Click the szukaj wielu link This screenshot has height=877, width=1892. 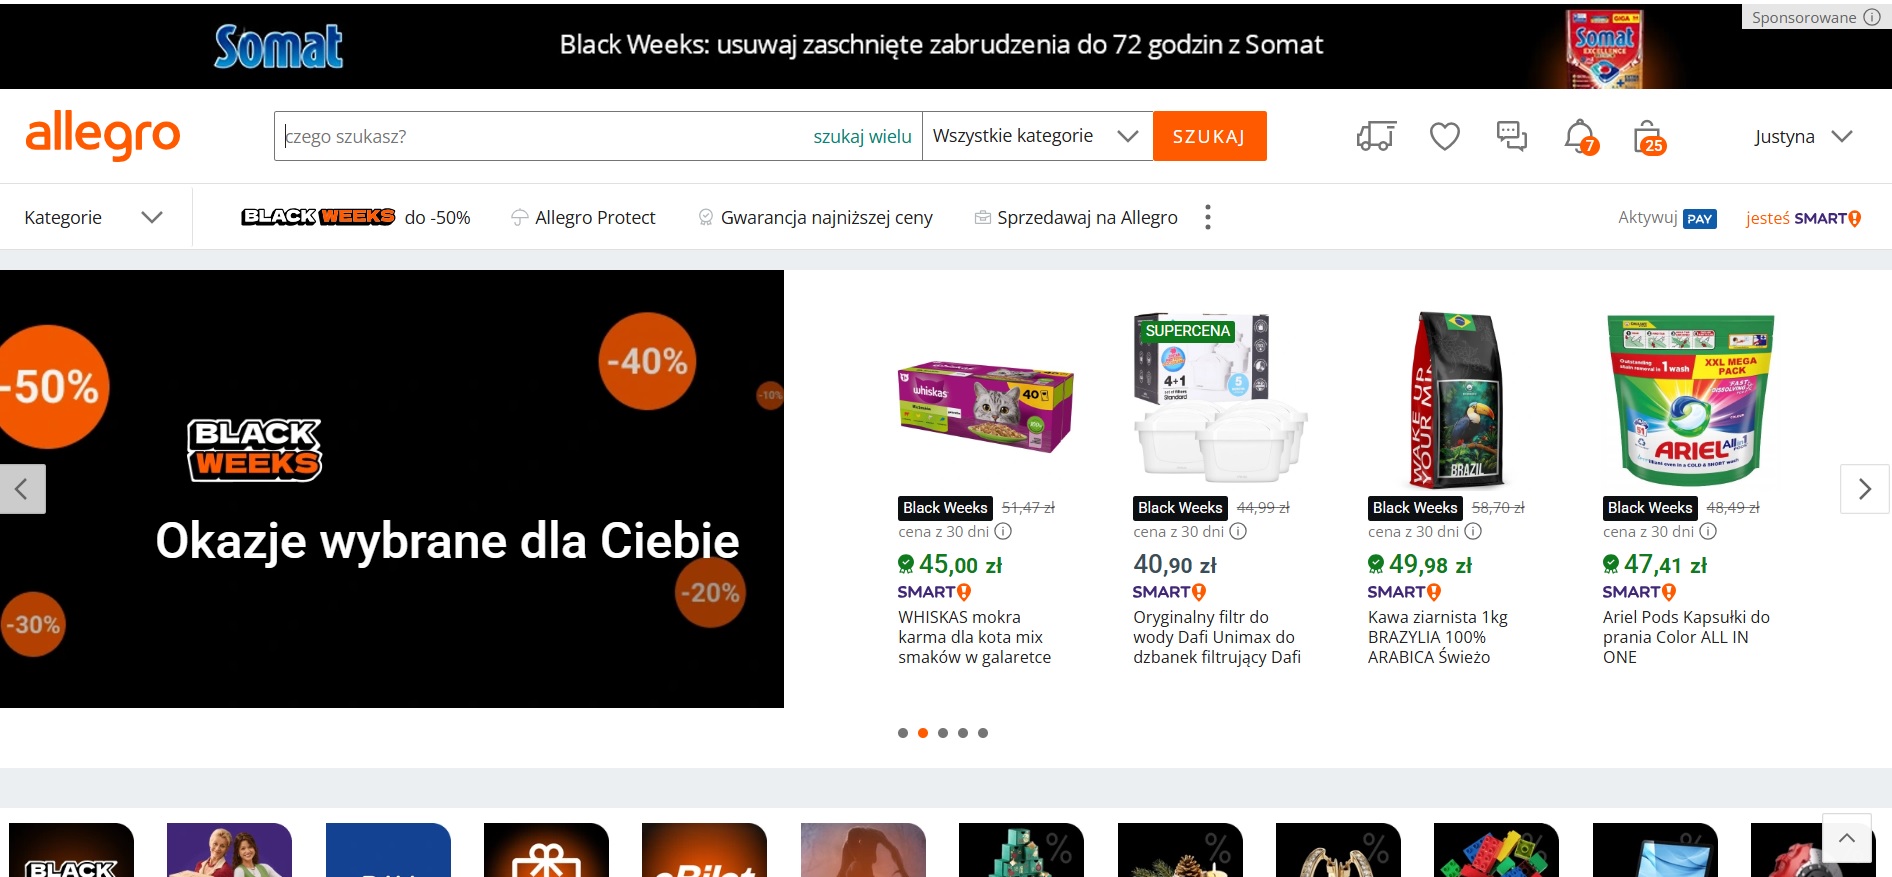tap(862, 137)
